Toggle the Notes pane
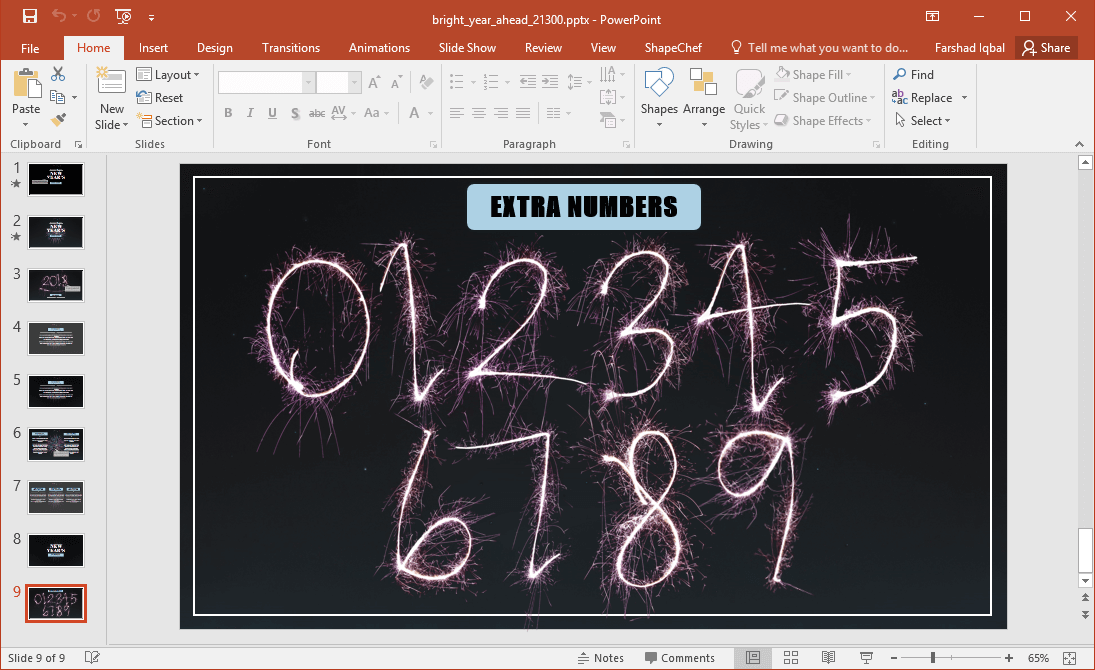This screenshot has height=670, width=1095. [601, 658]
